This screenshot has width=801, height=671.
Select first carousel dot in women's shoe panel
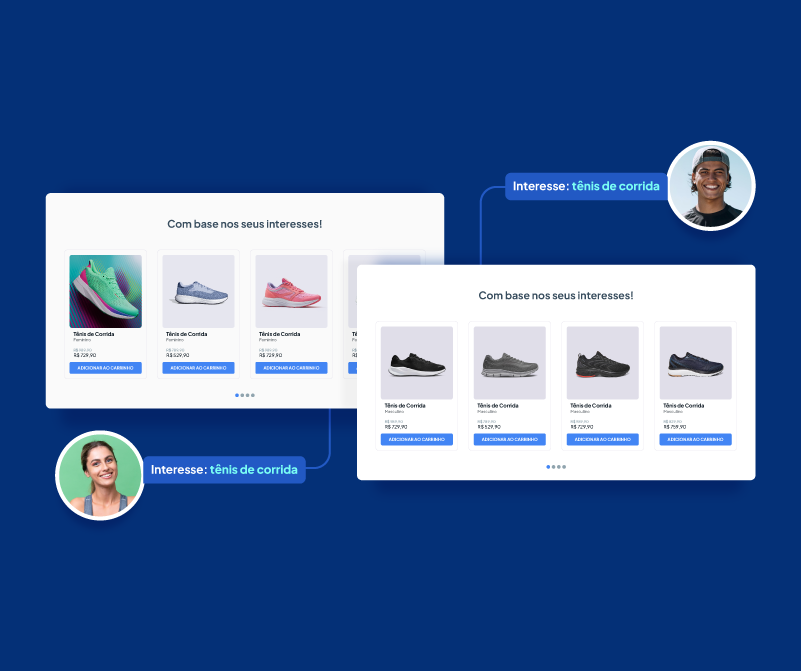[237, 395]
